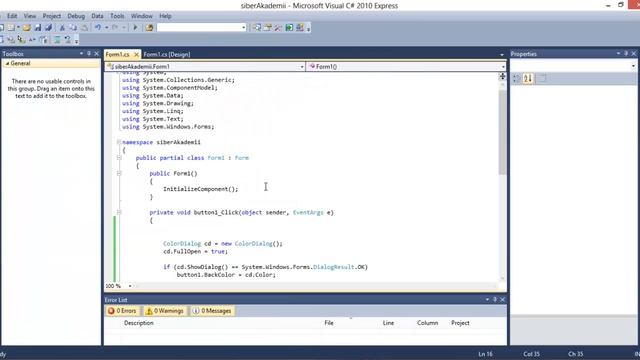Click the Display Word Completion icon

[x=32, y=40]
